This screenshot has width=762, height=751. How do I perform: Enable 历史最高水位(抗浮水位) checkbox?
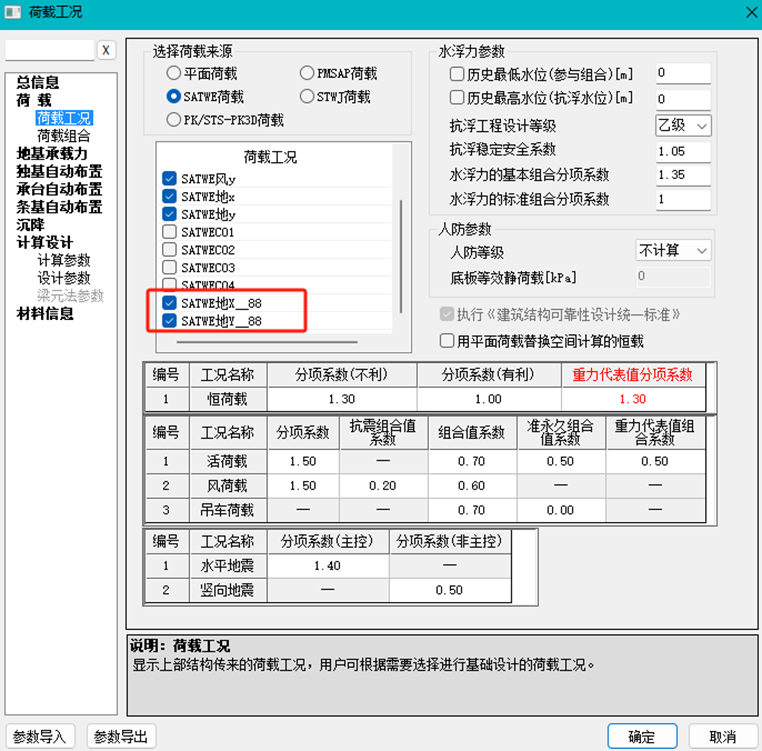pyautogui.click(x=457, y=98)
